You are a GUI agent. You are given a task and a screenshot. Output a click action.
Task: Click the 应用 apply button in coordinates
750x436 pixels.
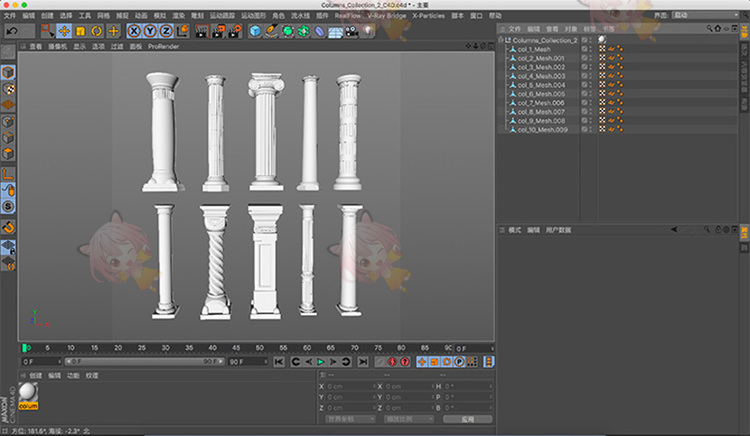(468, 419)
